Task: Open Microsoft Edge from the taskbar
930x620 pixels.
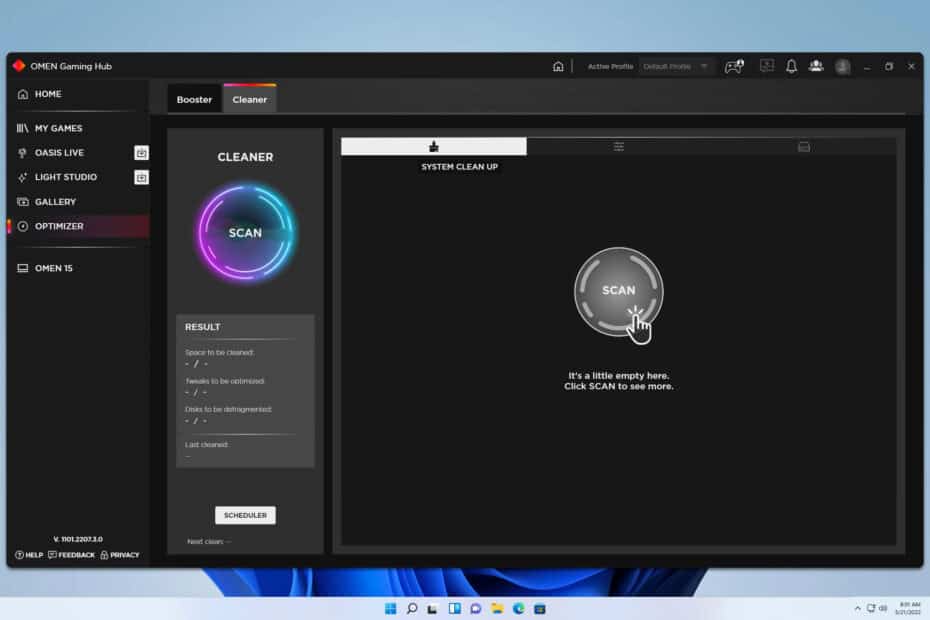Action: (518, 608)
